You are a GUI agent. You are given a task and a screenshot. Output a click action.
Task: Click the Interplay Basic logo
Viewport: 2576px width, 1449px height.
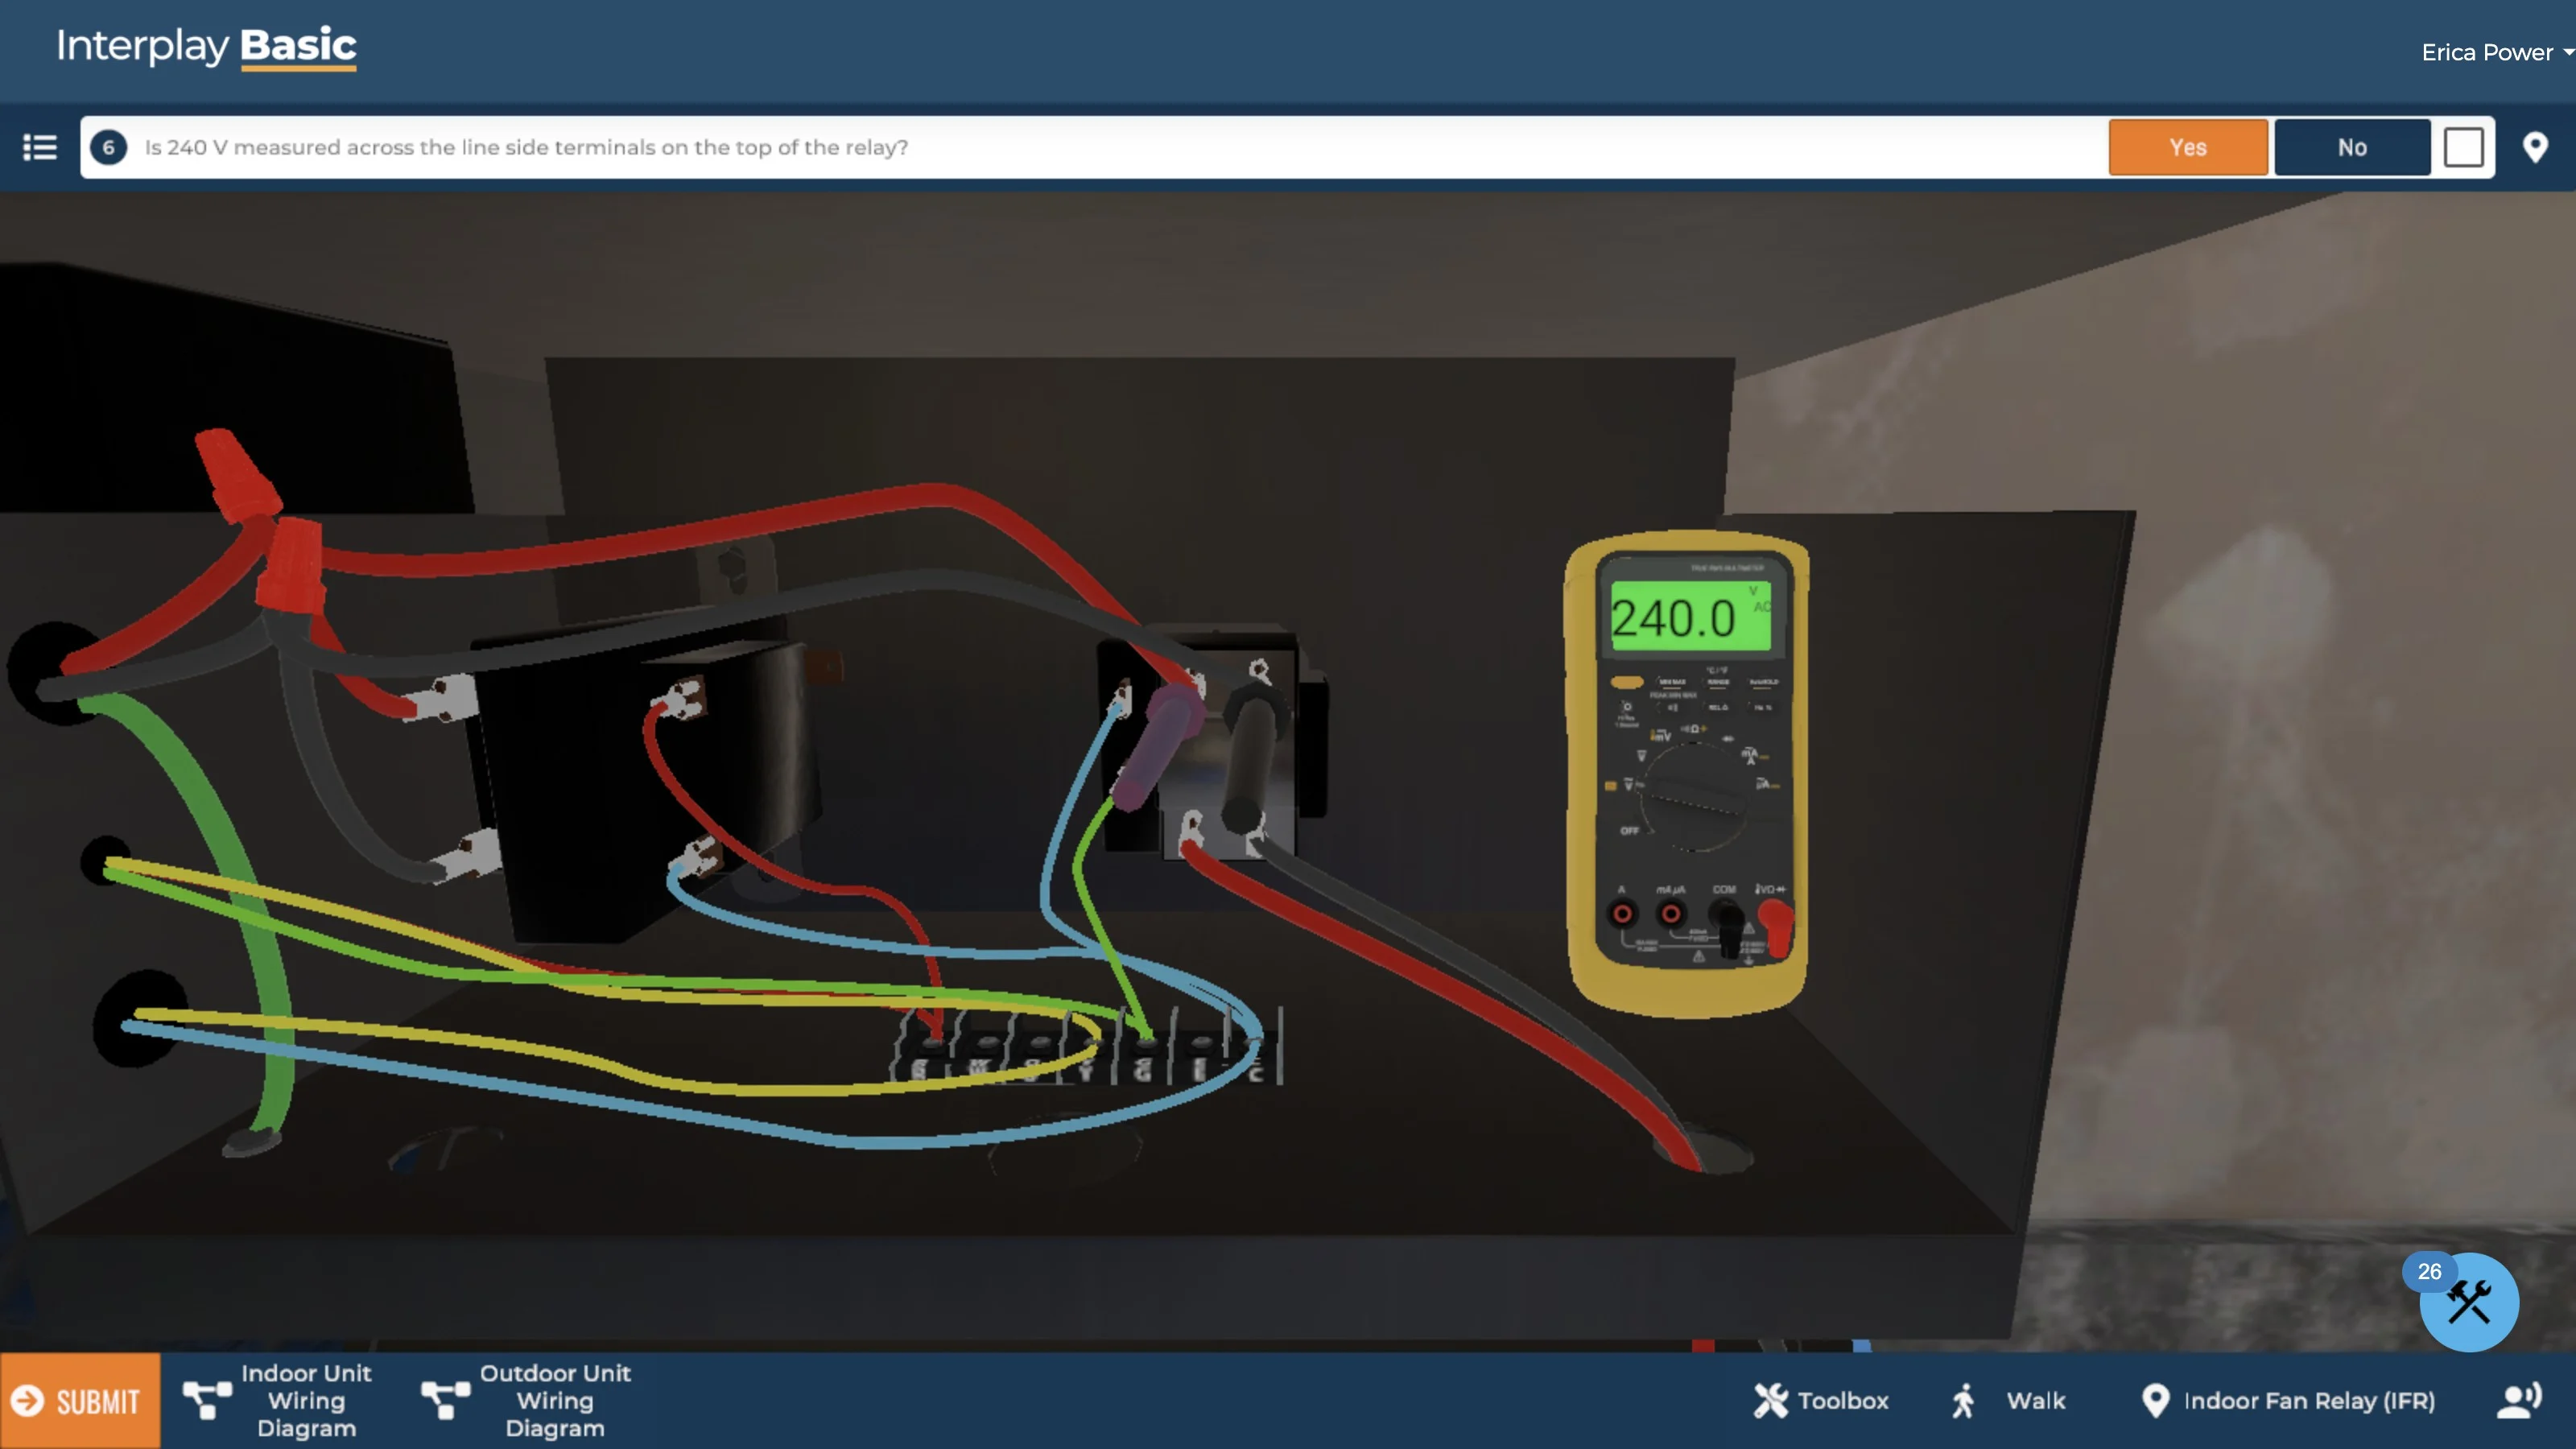tap(206, 47)
